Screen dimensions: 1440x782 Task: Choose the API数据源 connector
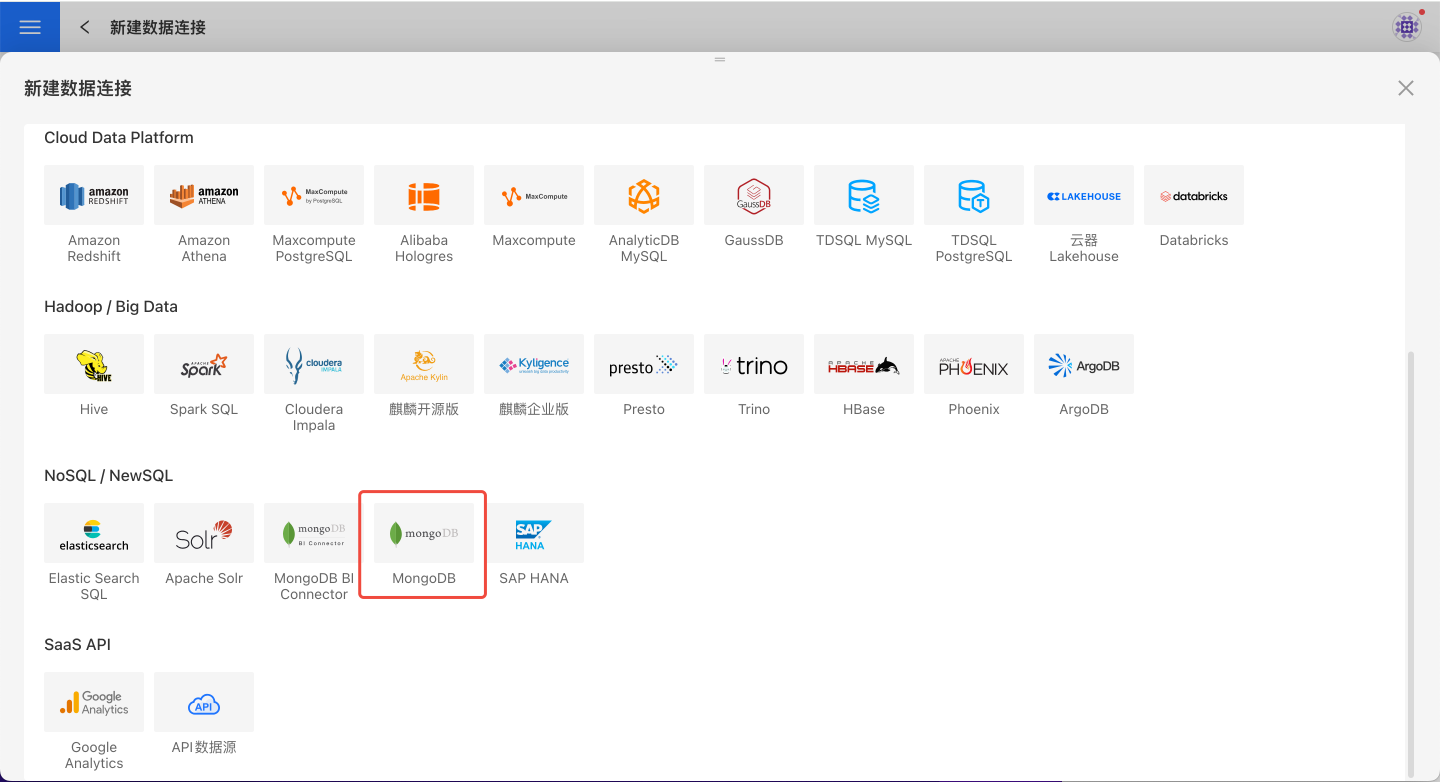[x=204, y=703]
